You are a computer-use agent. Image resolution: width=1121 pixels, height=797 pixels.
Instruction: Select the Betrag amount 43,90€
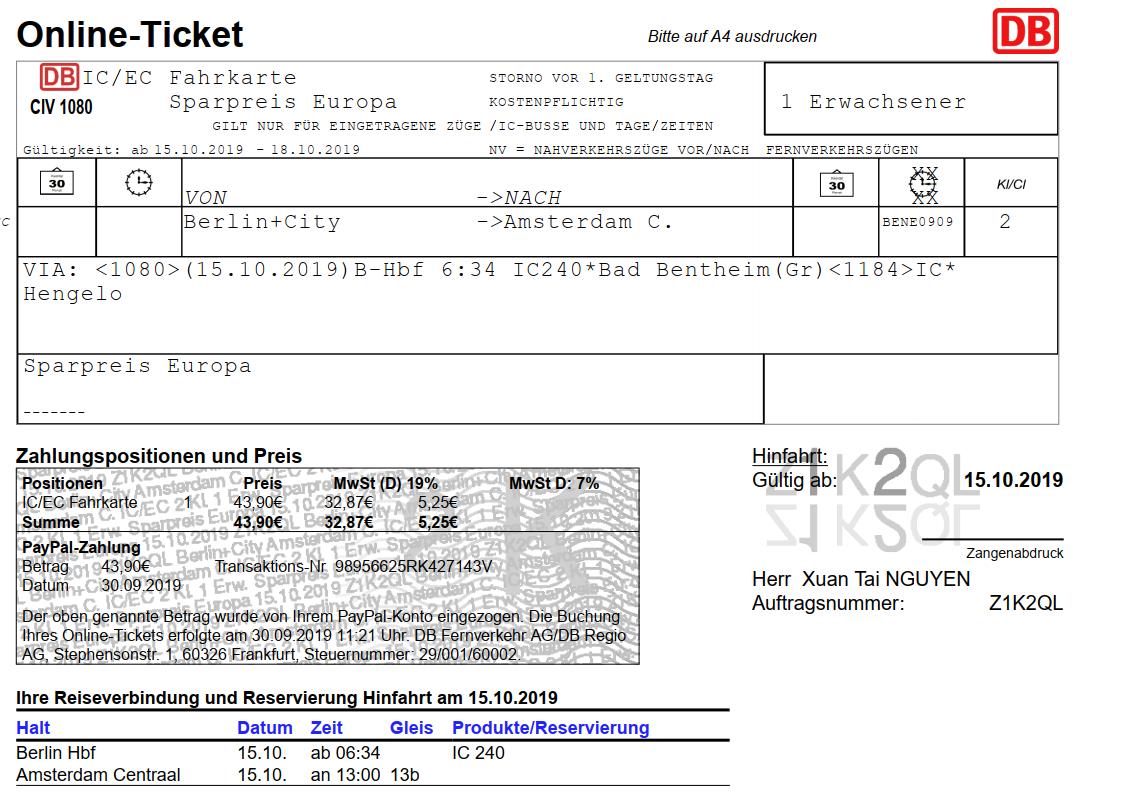(126, 567)
